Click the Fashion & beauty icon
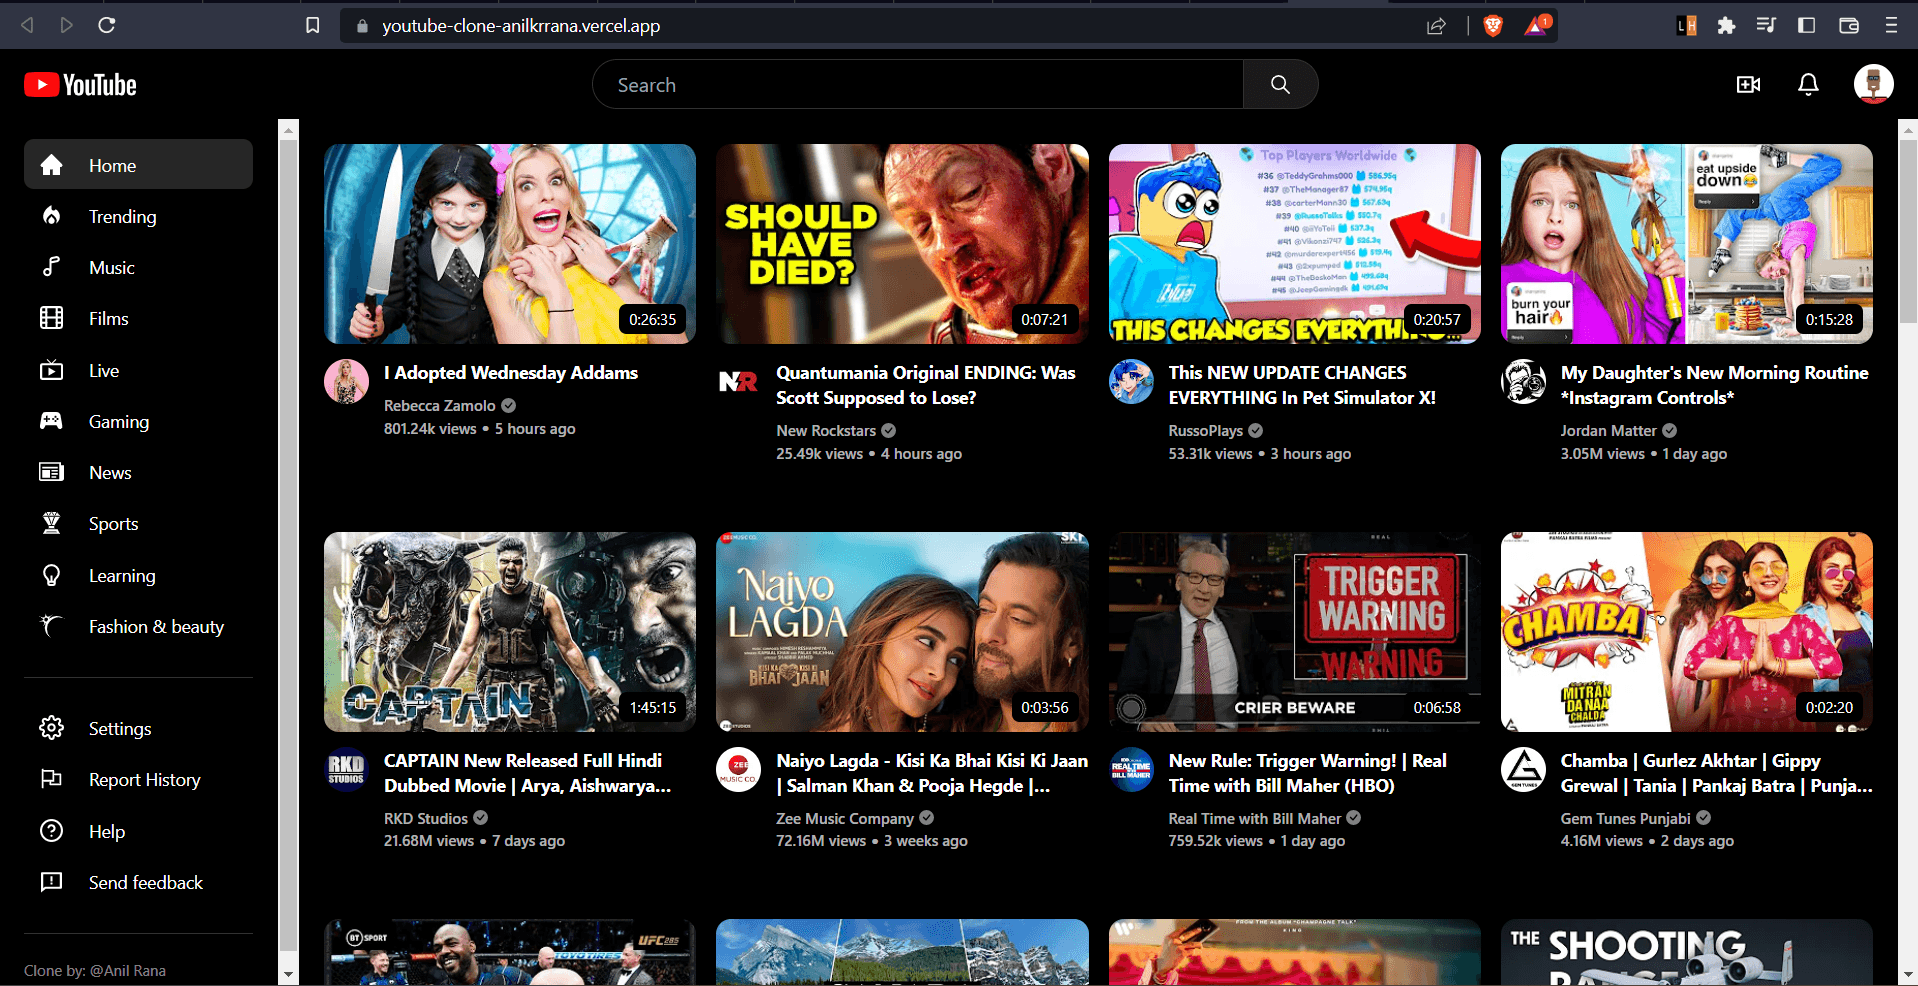Screen dimensions: 1918x986 pyautogui.click(x=51, y=626)
